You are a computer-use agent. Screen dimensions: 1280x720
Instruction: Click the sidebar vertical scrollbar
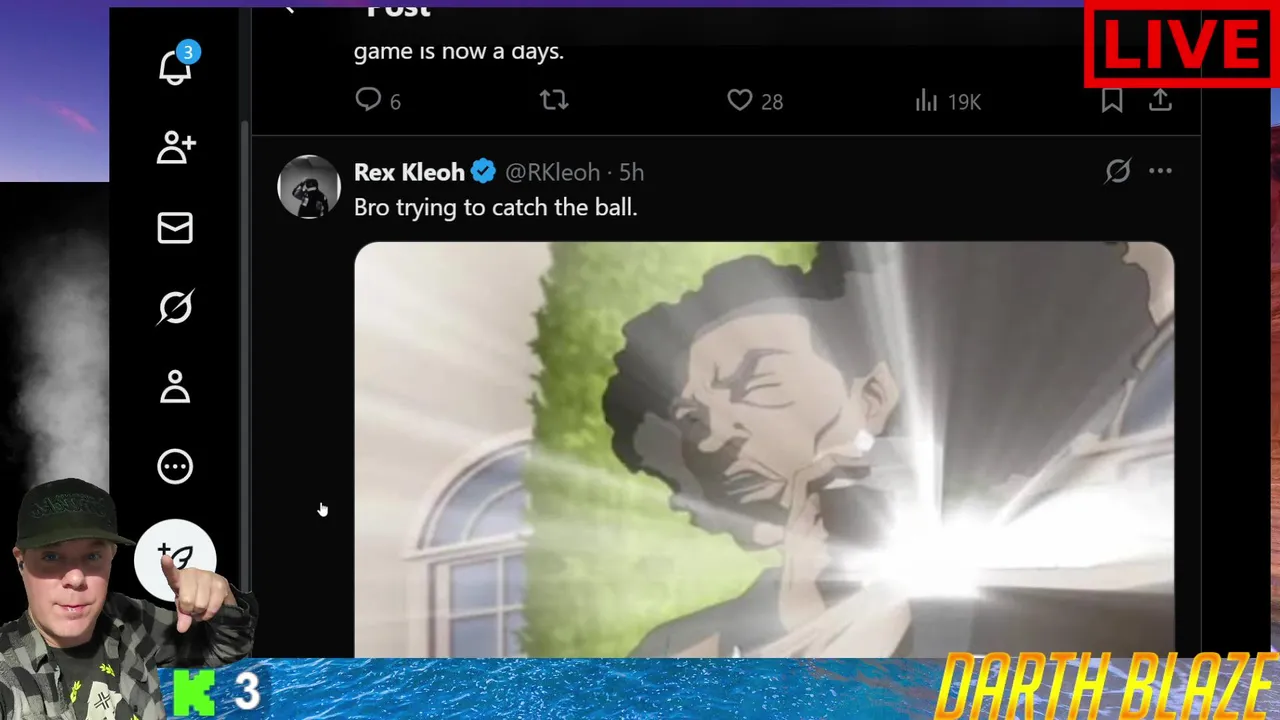click(246, 355)
